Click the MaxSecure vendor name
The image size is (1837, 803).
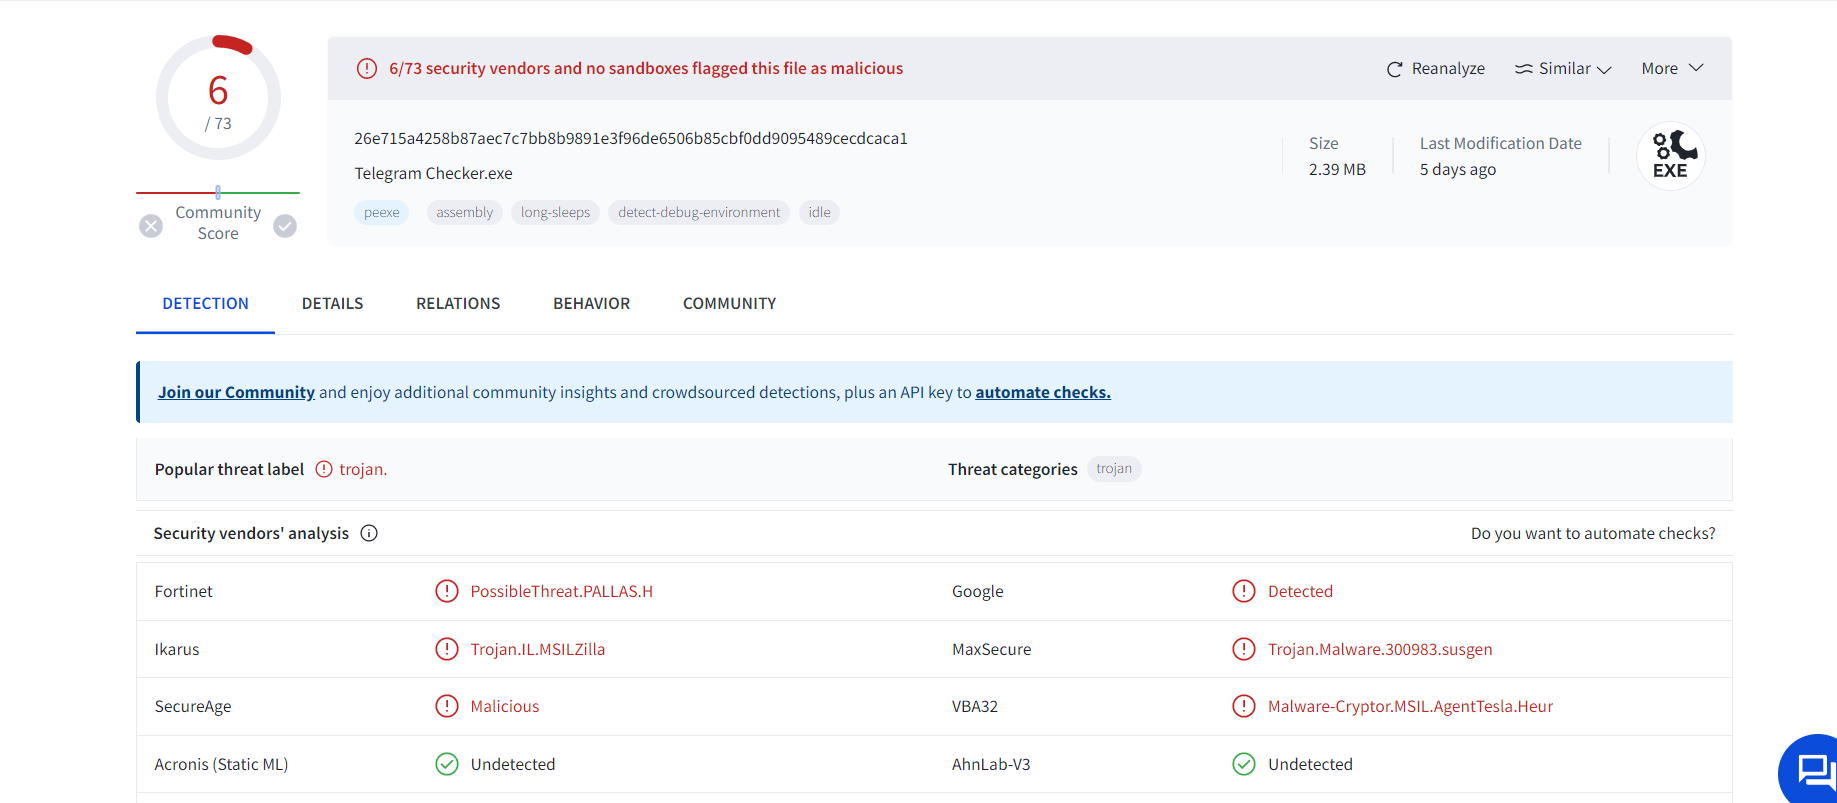tap(991, 649)
